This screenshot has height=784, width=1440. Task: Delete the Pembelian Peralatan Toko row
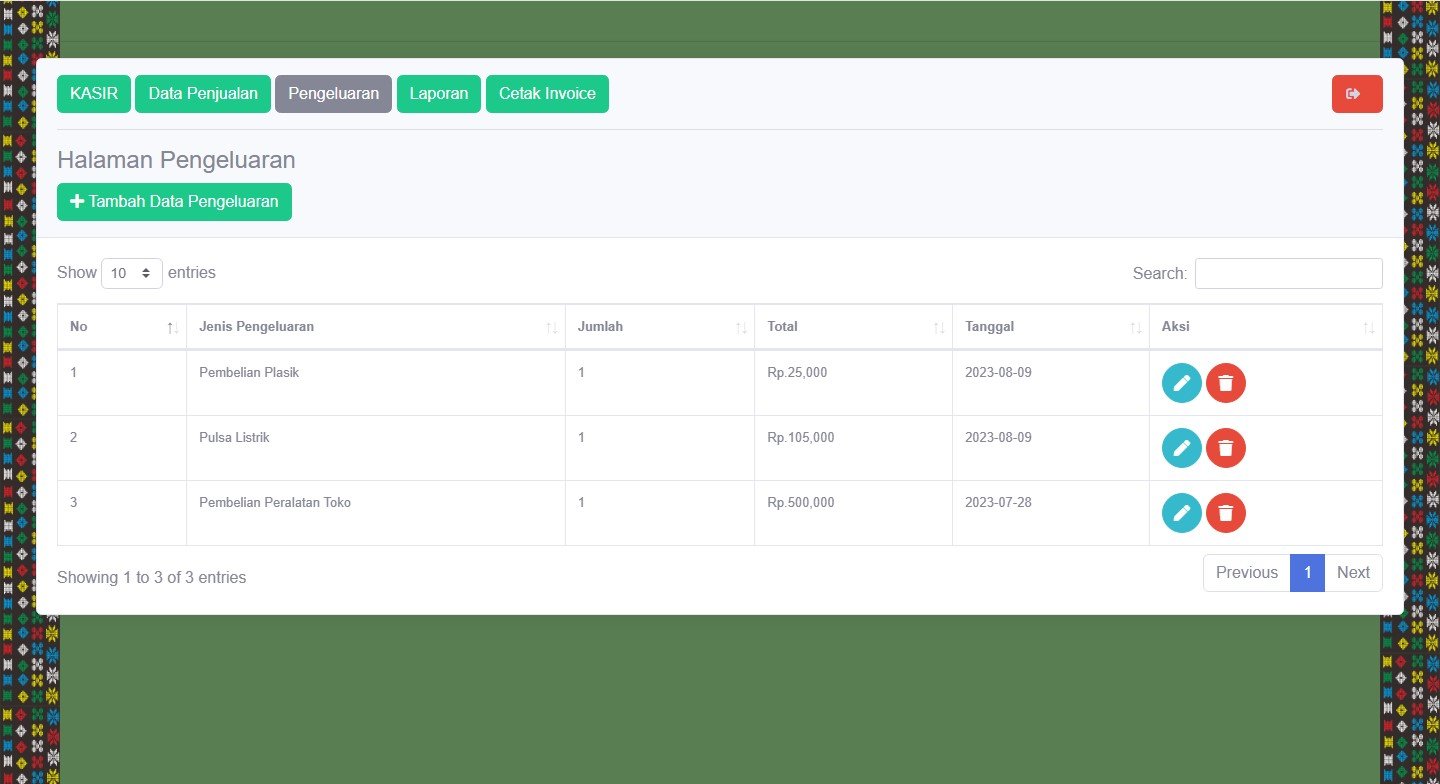pyautogui.click(x=1225, y=513)
